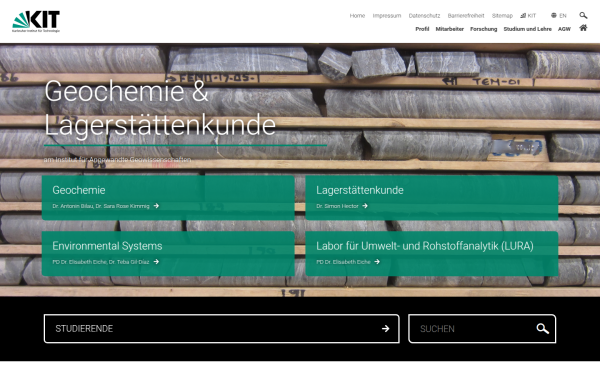Open the Lagerstättenkunde tile
Image resolution: width=600 pixels, height=375 pixels.
[x=432, y=197]
